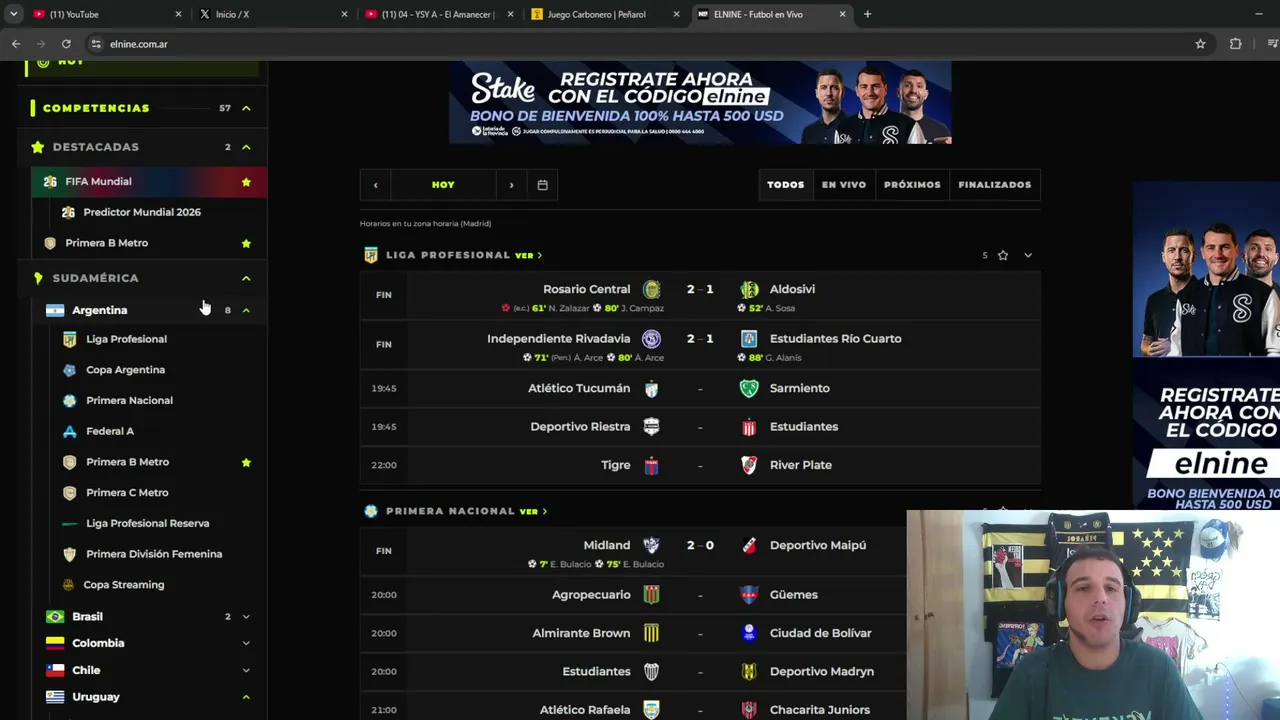The height and width of the screenshot is (720, 1280).
Task: Click the browser back arrow
Action: tap(16, 44)
